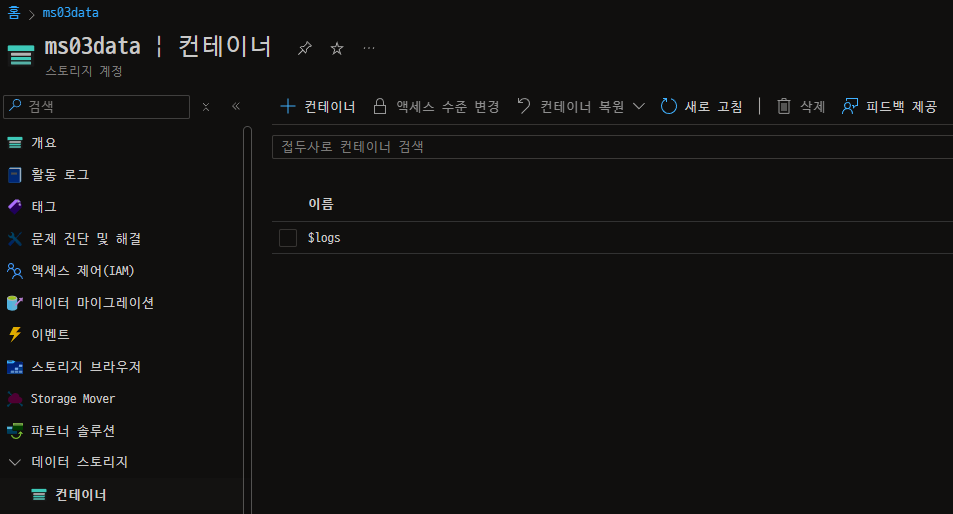Click 삭제 button text
953x514 pixels.
pyautogui.click(x=813, y=107)
